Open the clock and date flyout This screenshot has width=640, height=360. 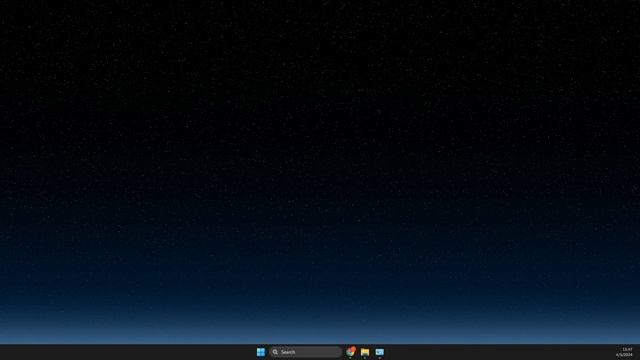(624, 352)
